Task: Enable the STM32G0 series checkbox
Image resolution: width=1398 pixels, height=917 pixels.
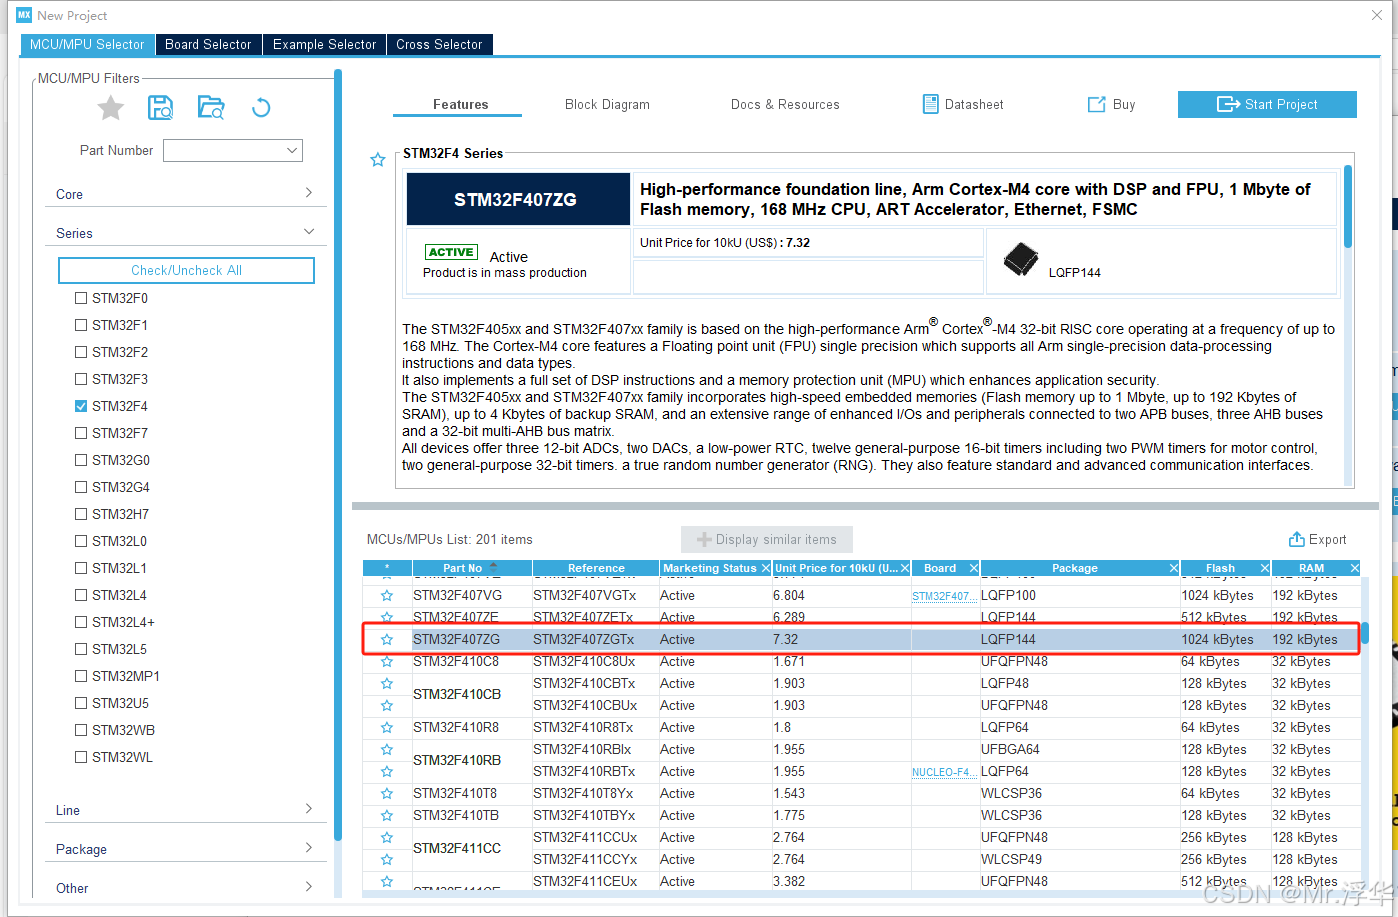Action: coord(81,460)
